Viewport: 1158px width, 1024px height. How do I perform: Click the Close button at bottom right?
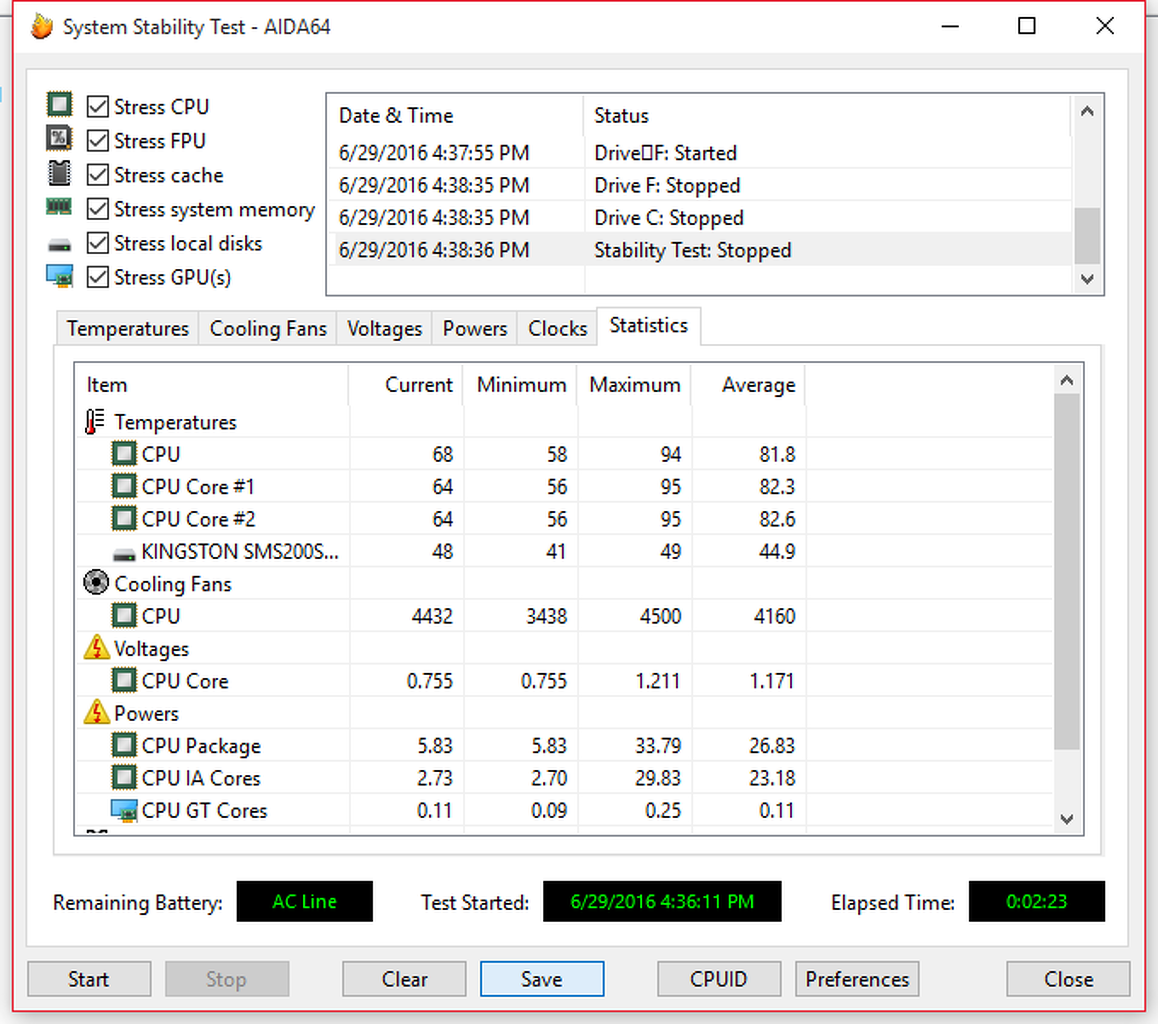pyautogui.click(x=1068, y=979)
